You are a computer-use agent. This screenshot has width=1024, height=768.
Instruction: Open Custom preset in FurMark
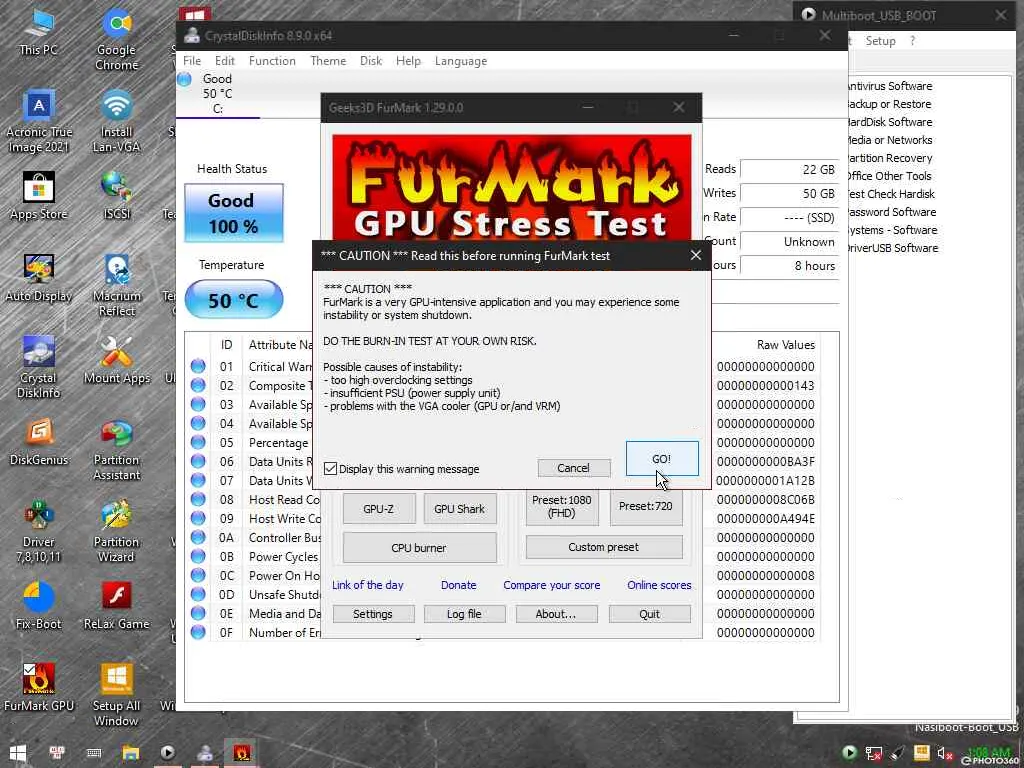(604, 547)
